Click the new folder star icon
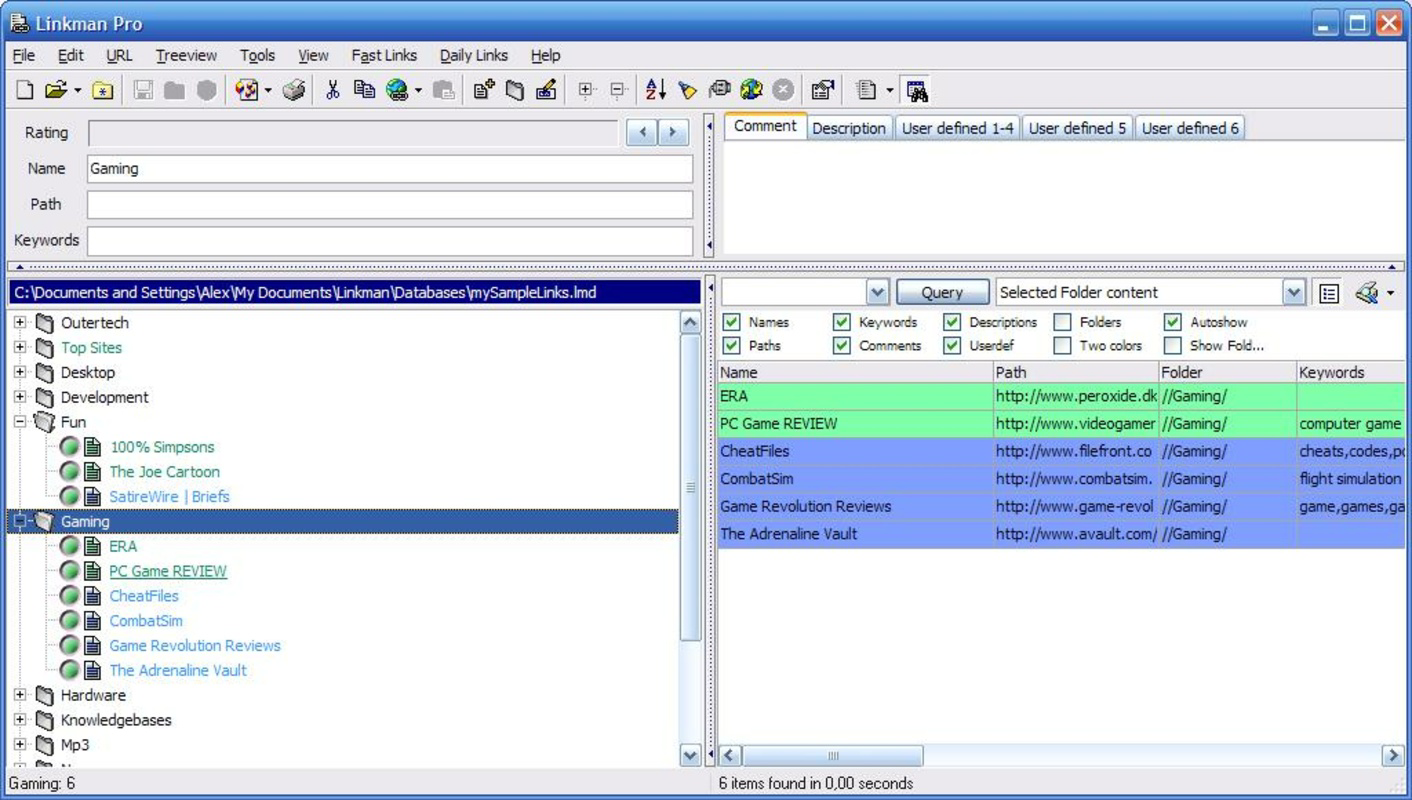 (x=102, y=90)
